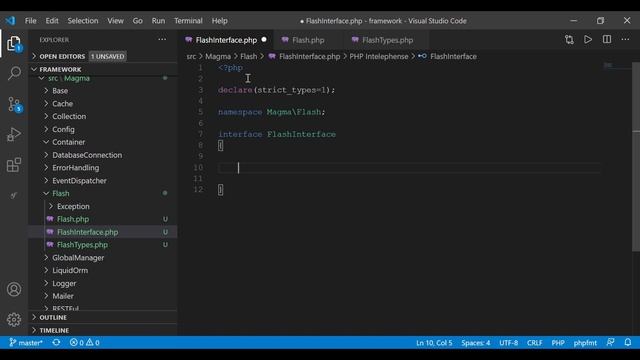Open the Run menu
Screen dimensions: 640x360
click(x=158, y=21)
